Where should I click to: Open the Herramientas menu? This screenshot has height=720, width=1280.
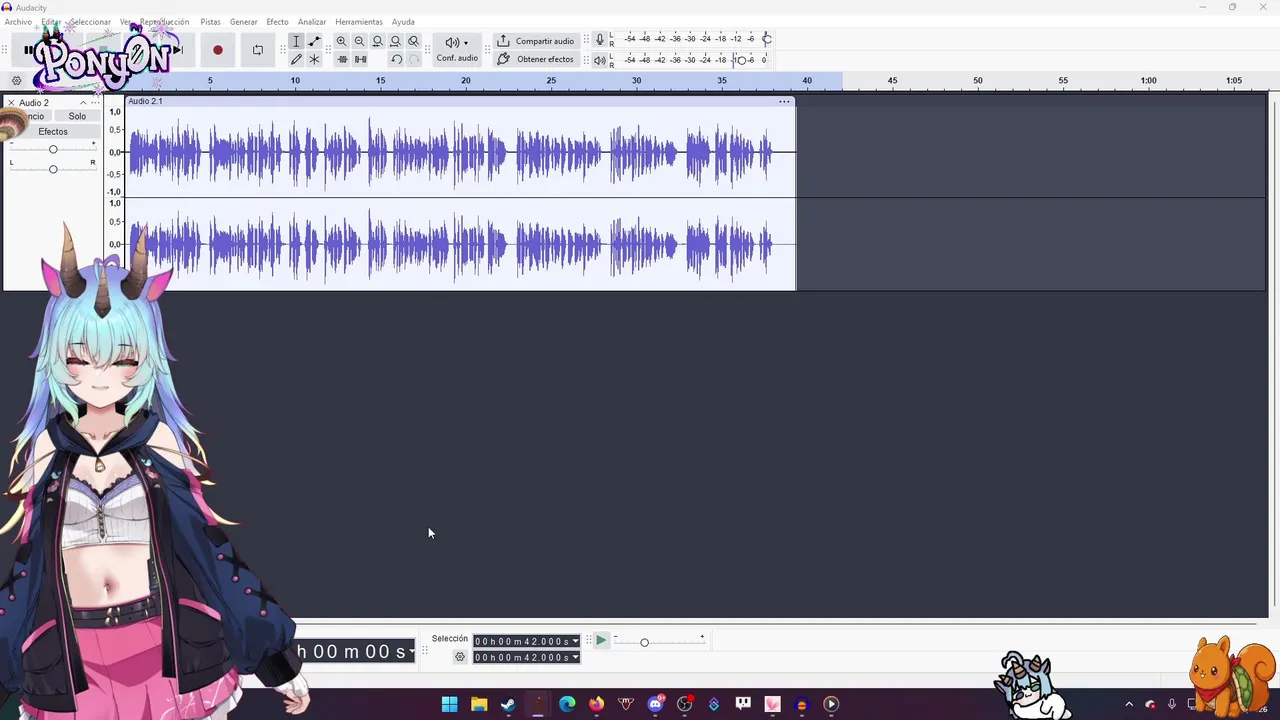pyautogui.click(x=359, y=22)
